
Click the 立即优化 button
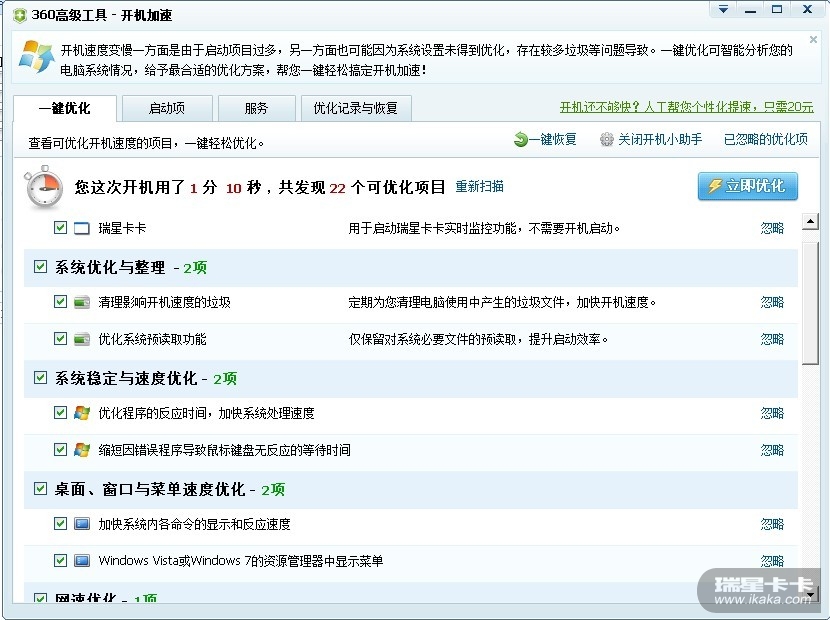747,186
